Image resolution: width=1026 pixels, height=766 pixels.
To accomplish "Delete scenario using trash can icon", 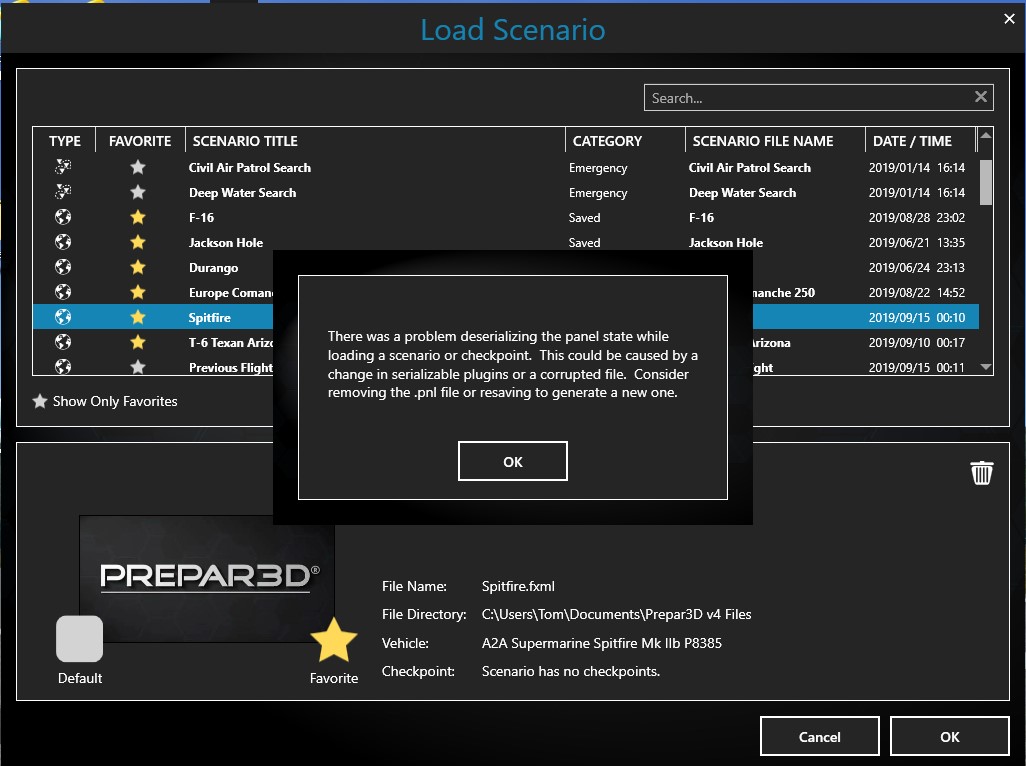I will pyautogui.click(x=981, y=472).
